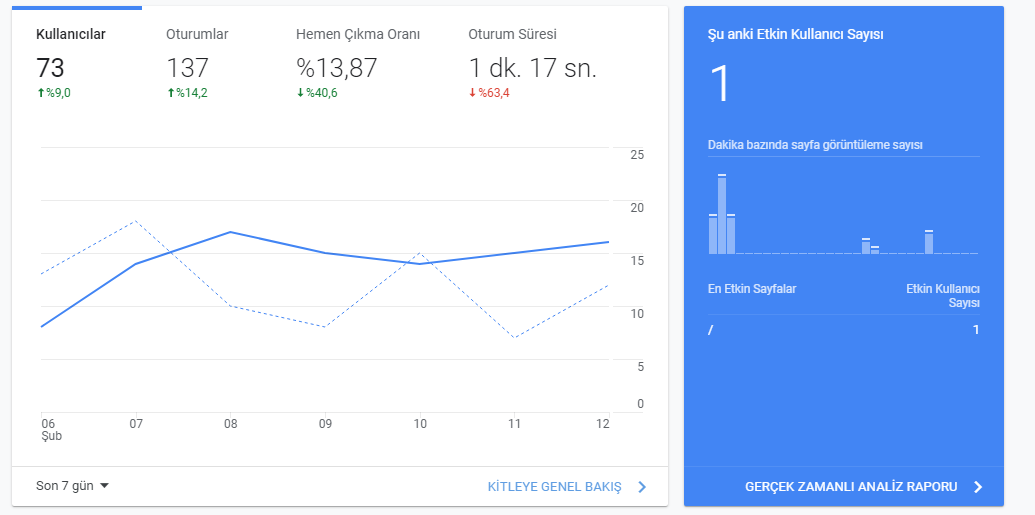Click the red down arrow under Oturum Süresi
This screenshot has width=1035, height=515.
click(473, 93)
